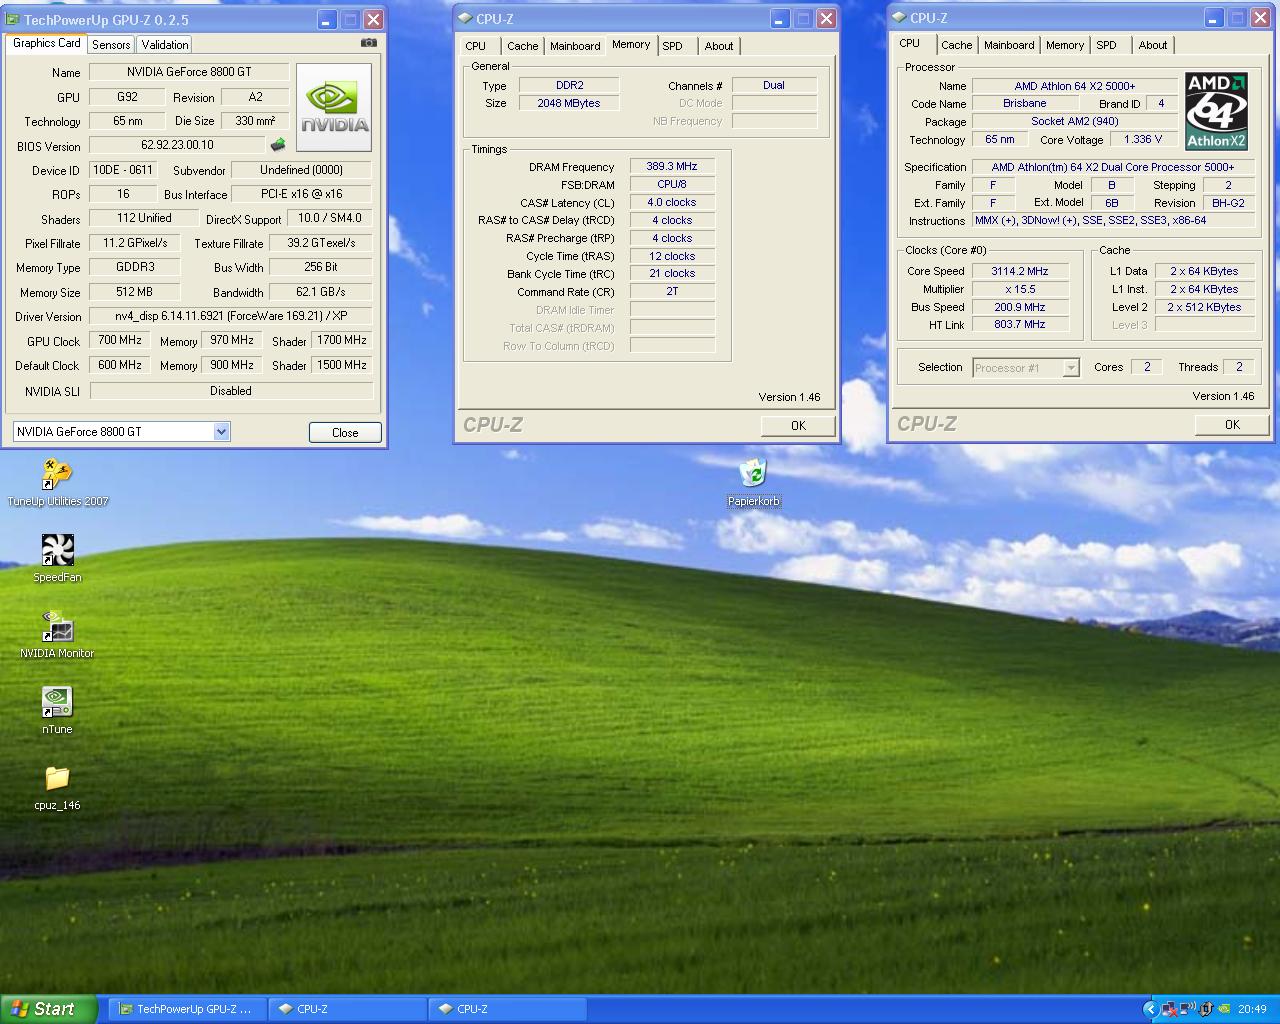
Task: Click the GPU name field NVIDIA GeForce 8800 GT
Action: [x=189, y=72]
